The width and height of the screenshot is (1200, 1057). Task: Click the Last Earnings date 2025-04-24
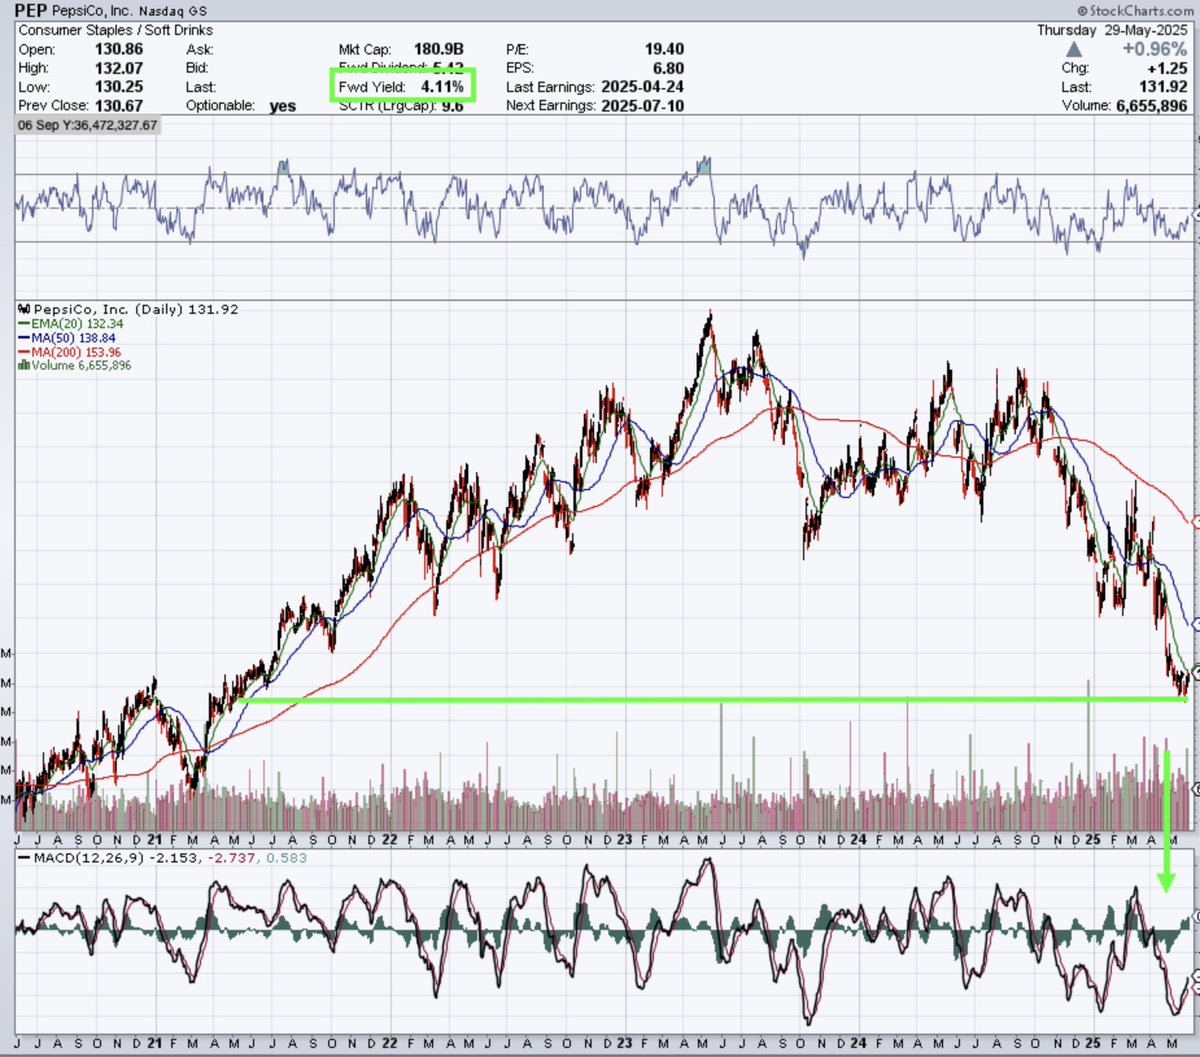coord(641,87)
